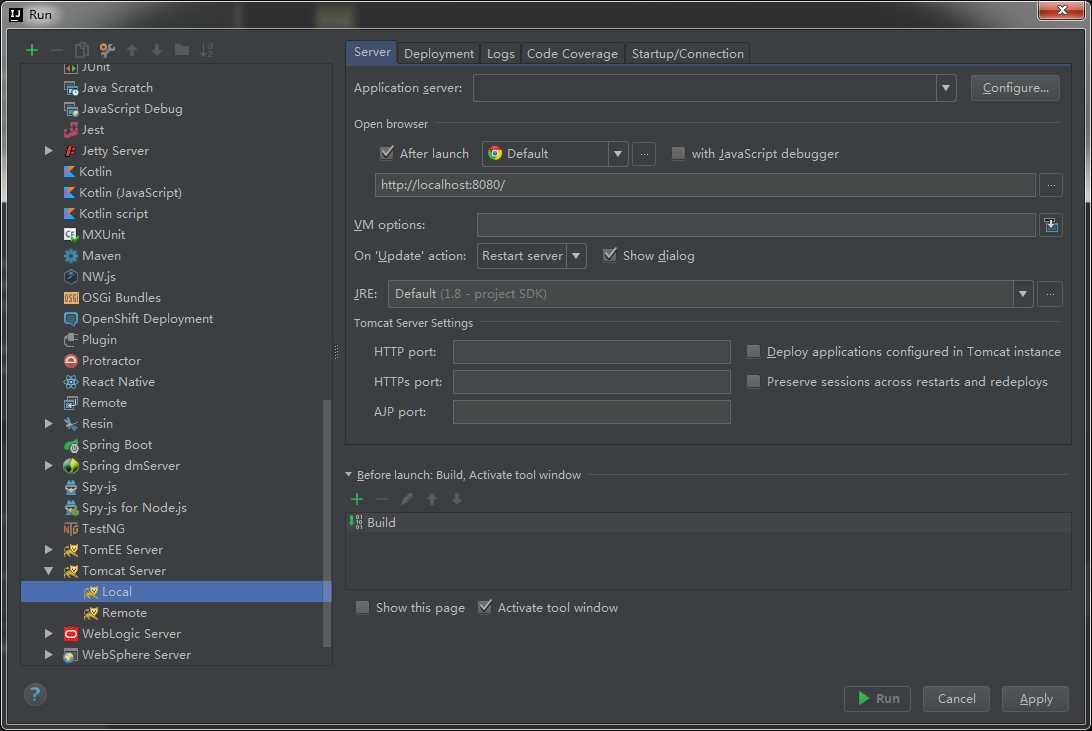This screenshot has height=731, width=1092.
Task: Enable Preserve sessions across restarts and redeploys
Action: (753, 381)
